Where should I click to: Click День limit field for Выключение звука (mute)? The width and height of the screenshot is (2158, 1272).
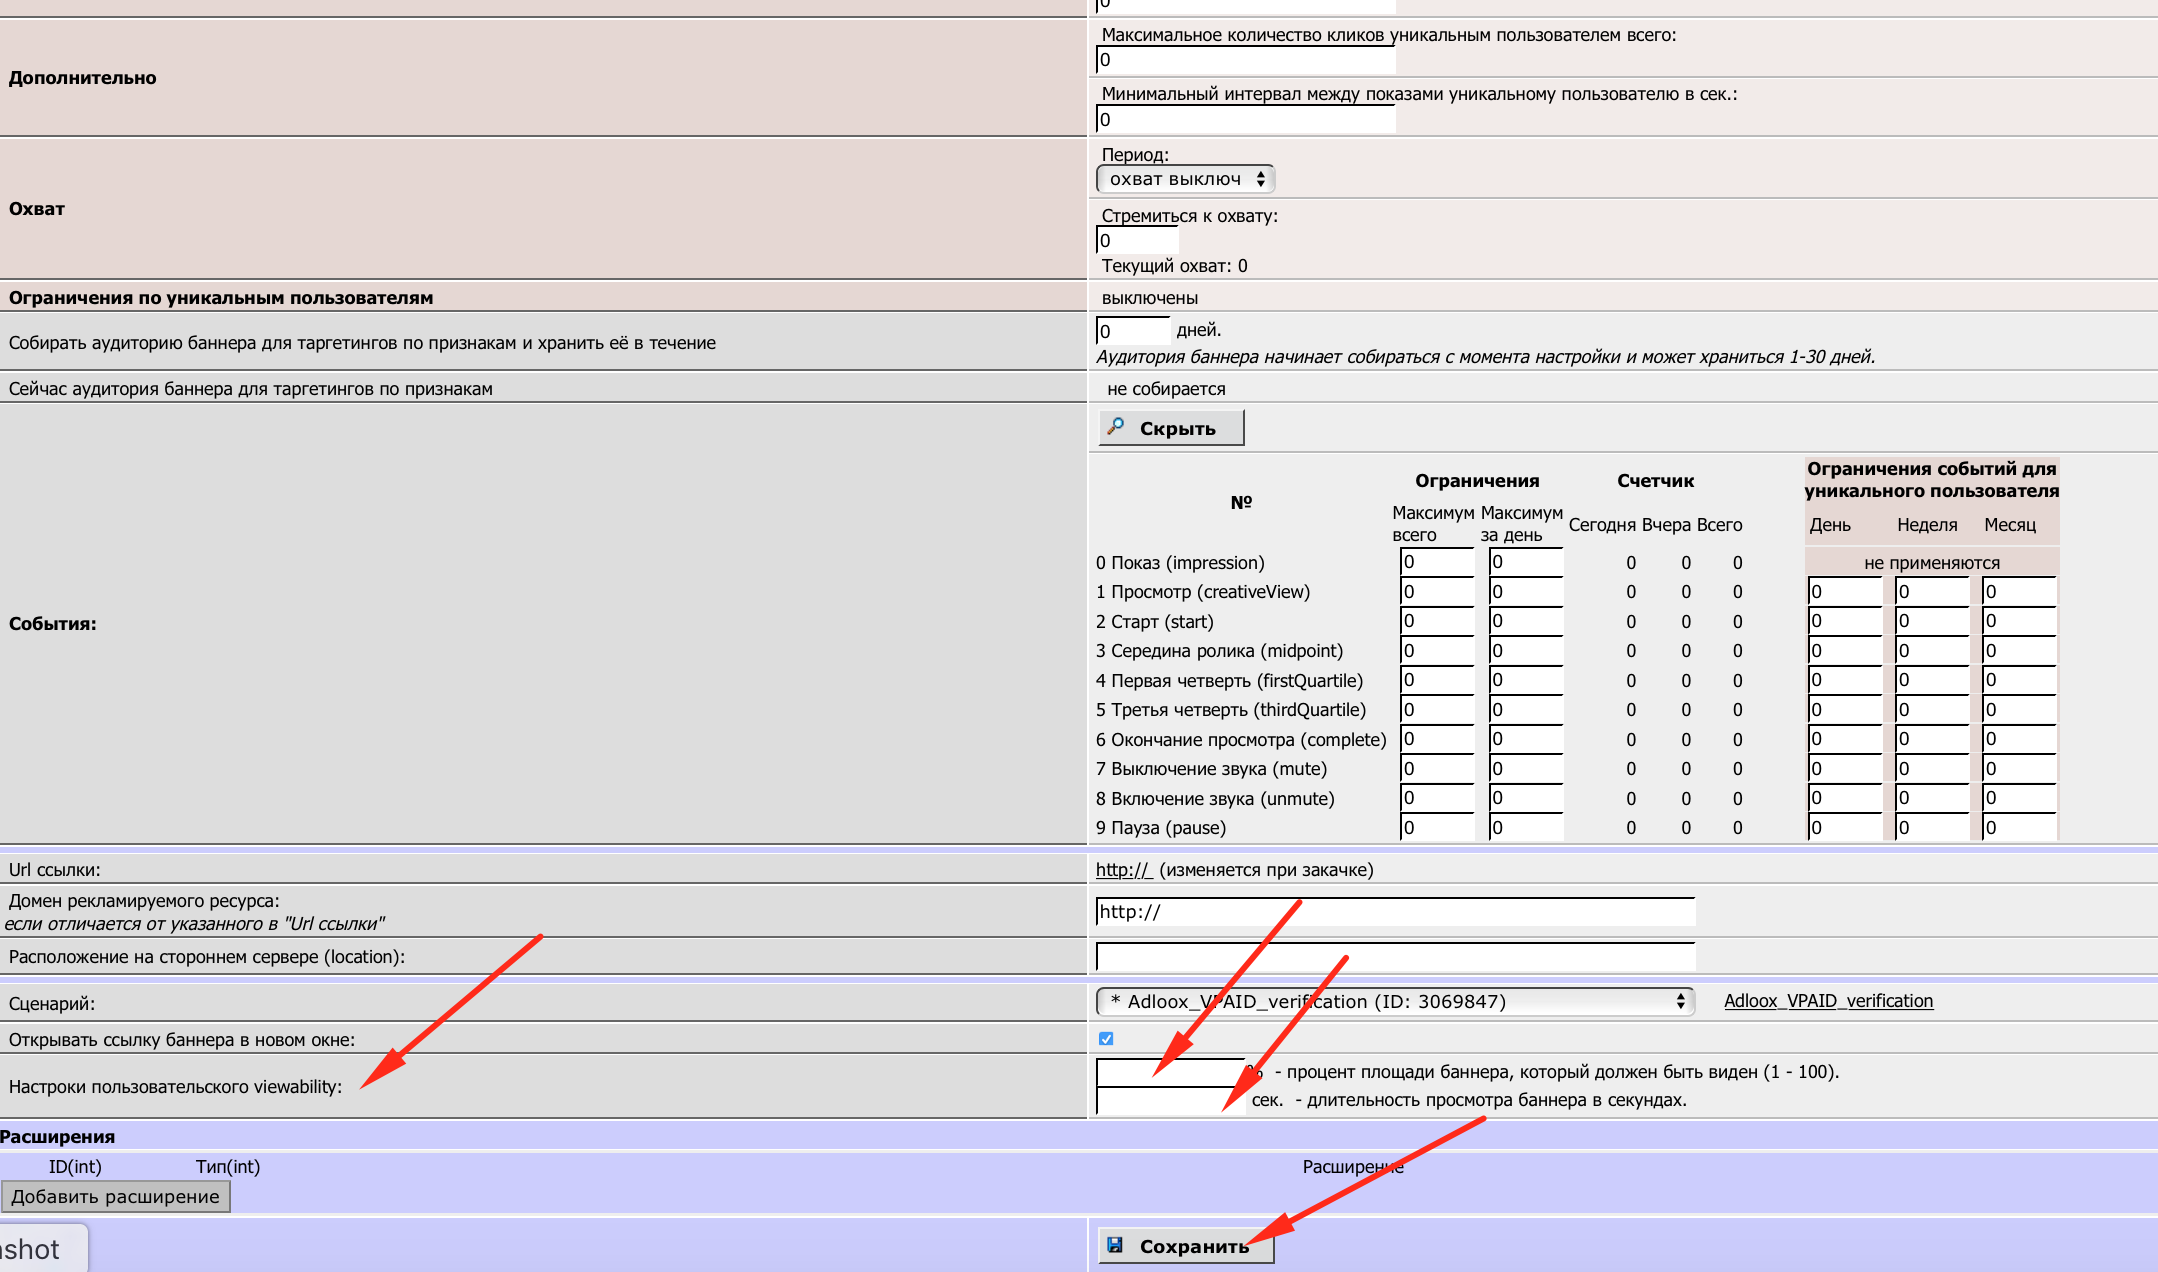(1846, 769)
